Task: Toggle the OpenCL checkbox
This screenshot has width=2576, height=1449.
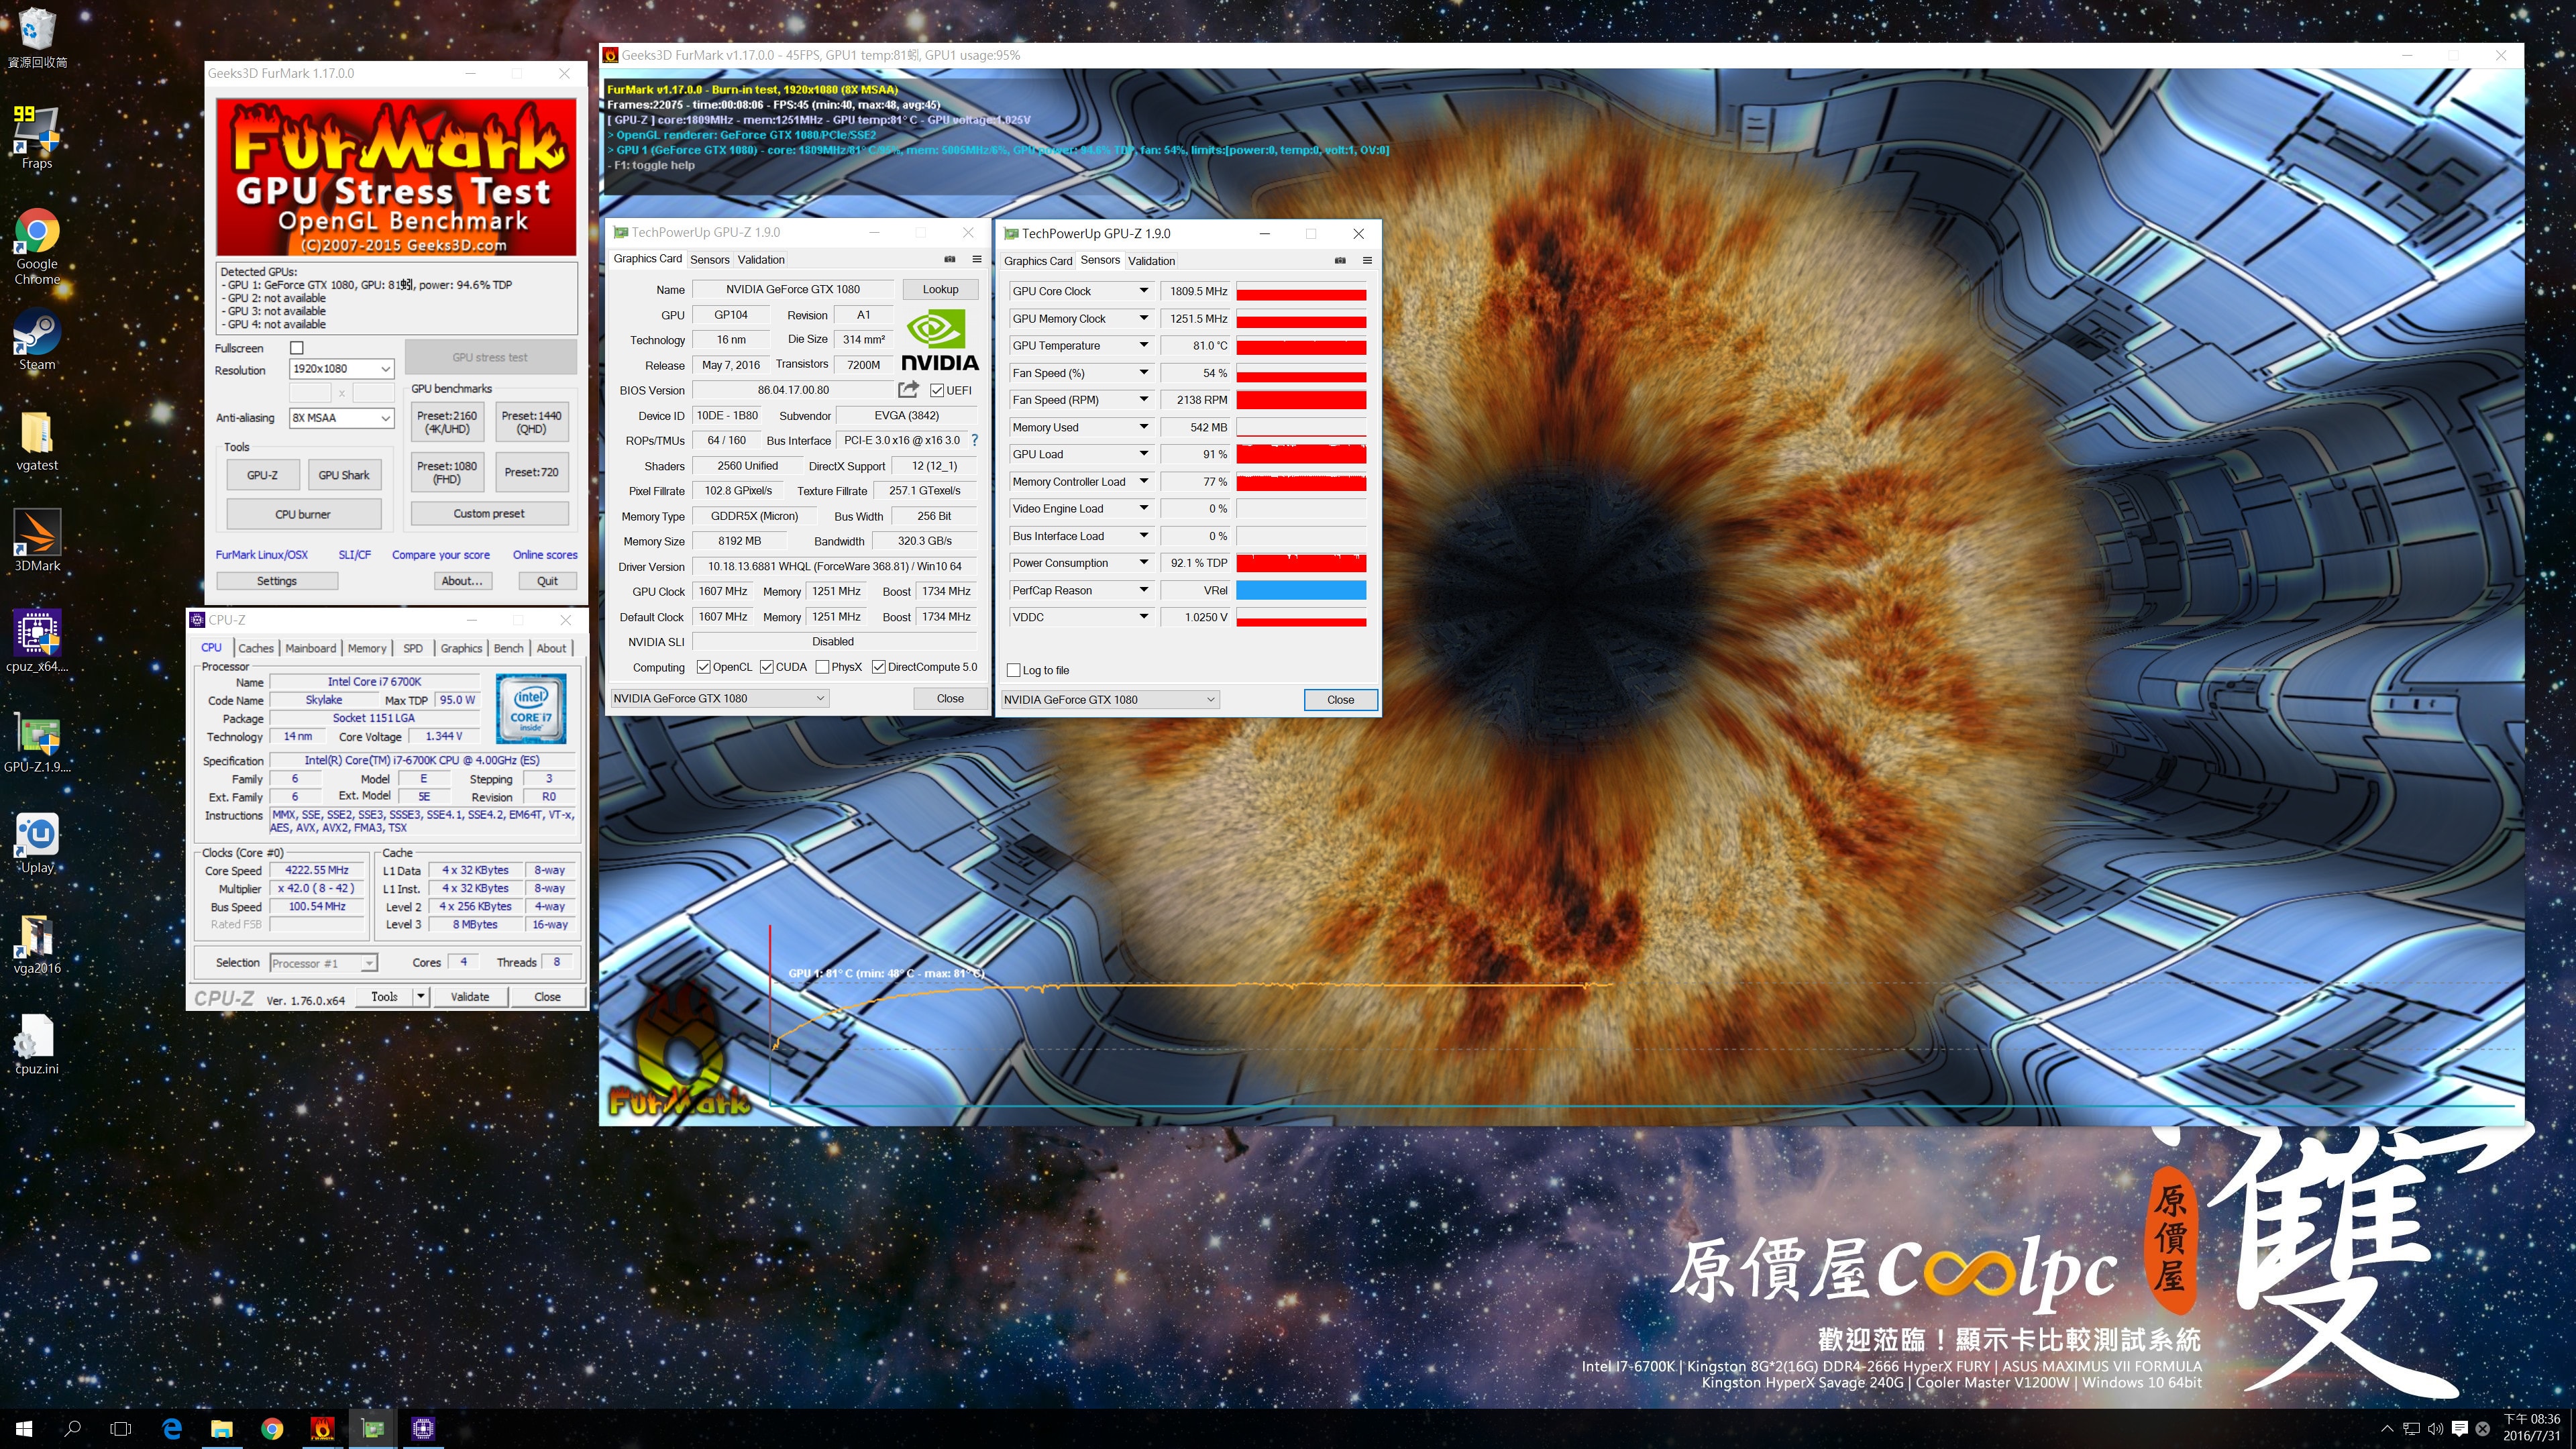Action: pos(703,667)
